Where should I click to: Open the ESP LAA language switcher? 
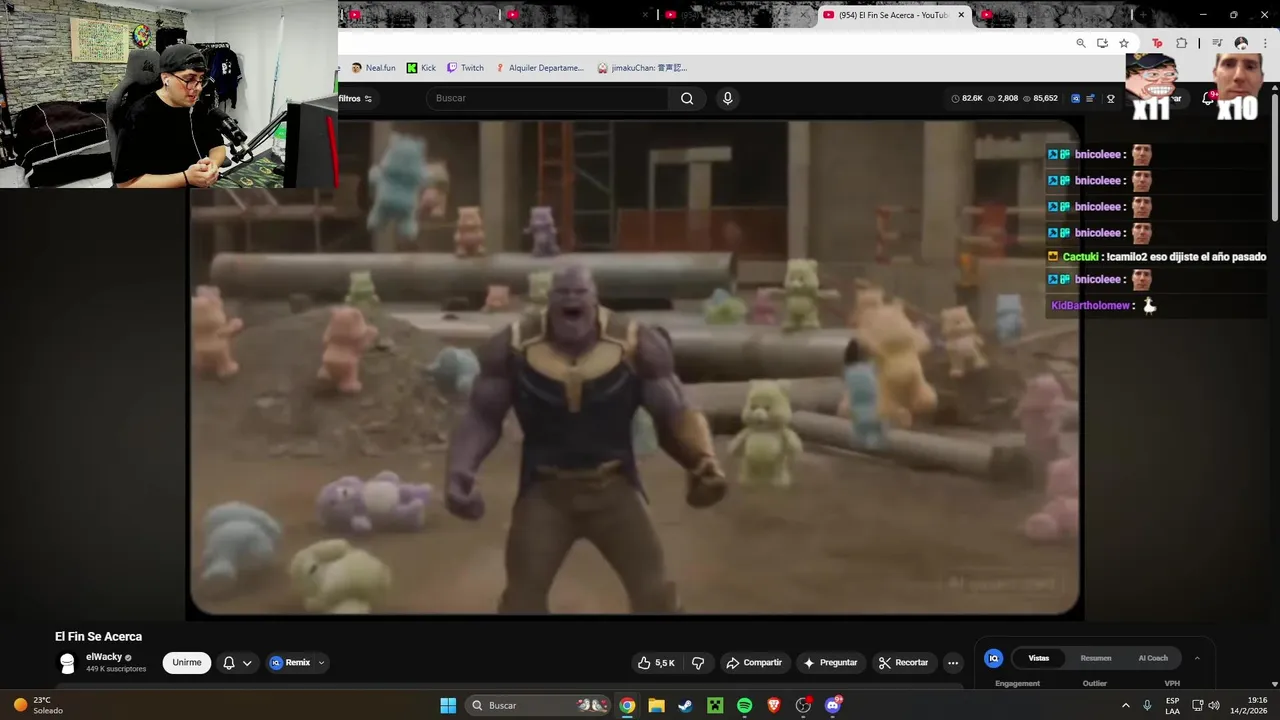point(1173,705)
